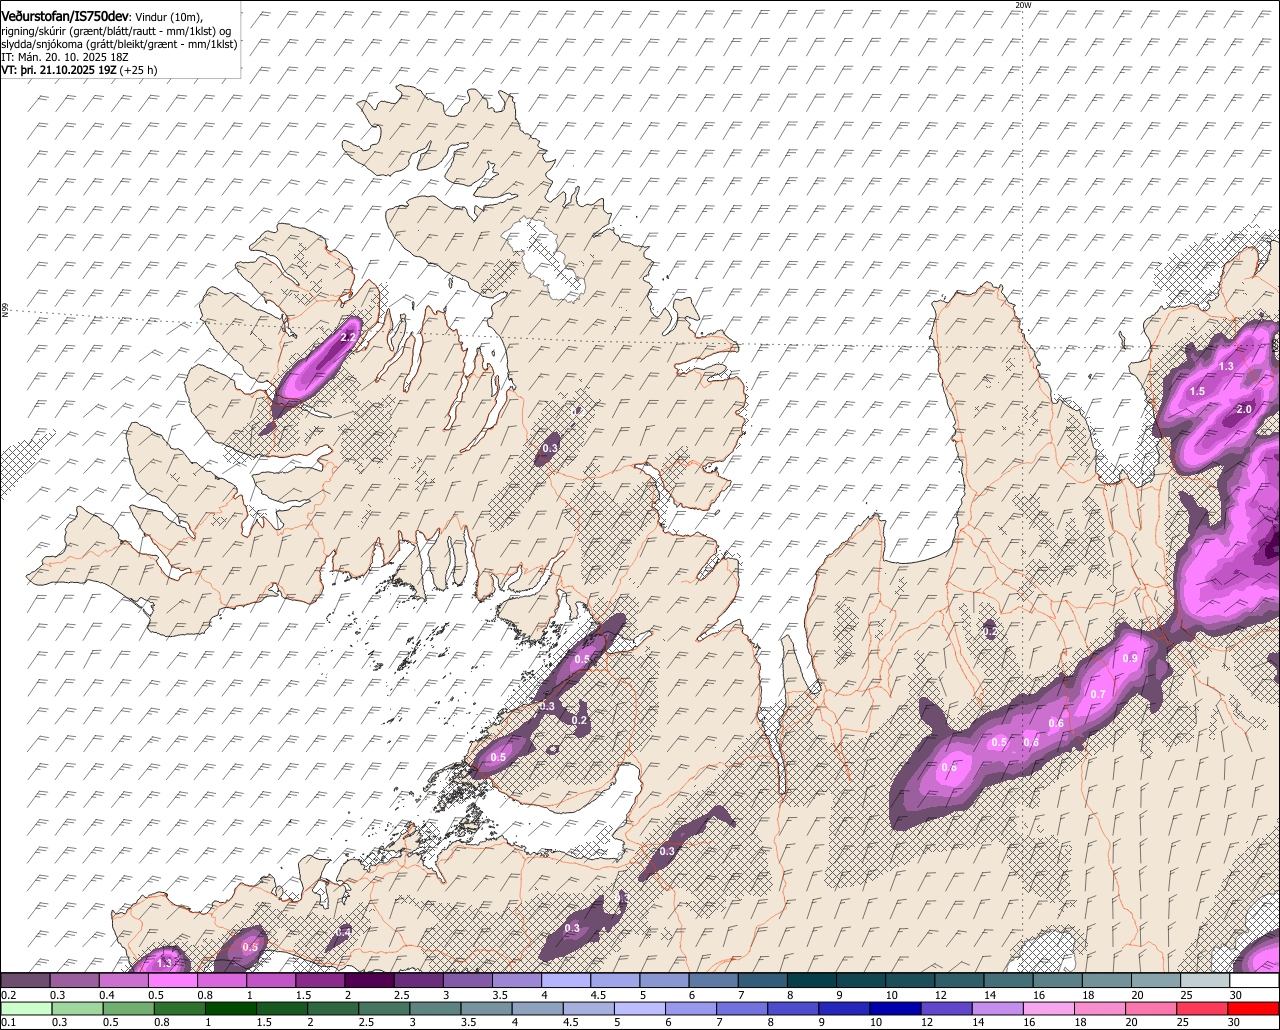
Task: Click the 20W longitude label at the map top
Action: (x=1022, y=5)
